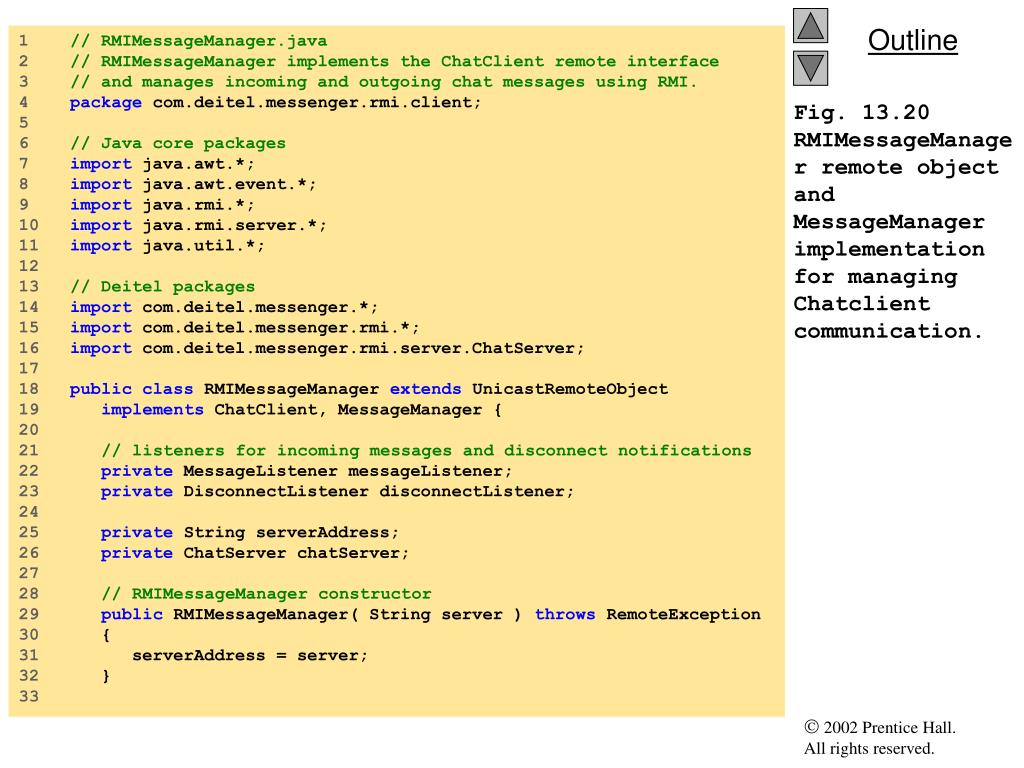1024x768 pixels.
Task: Click 'UnicastRemoteObject' in class declaration
Action: click(570, 389)
